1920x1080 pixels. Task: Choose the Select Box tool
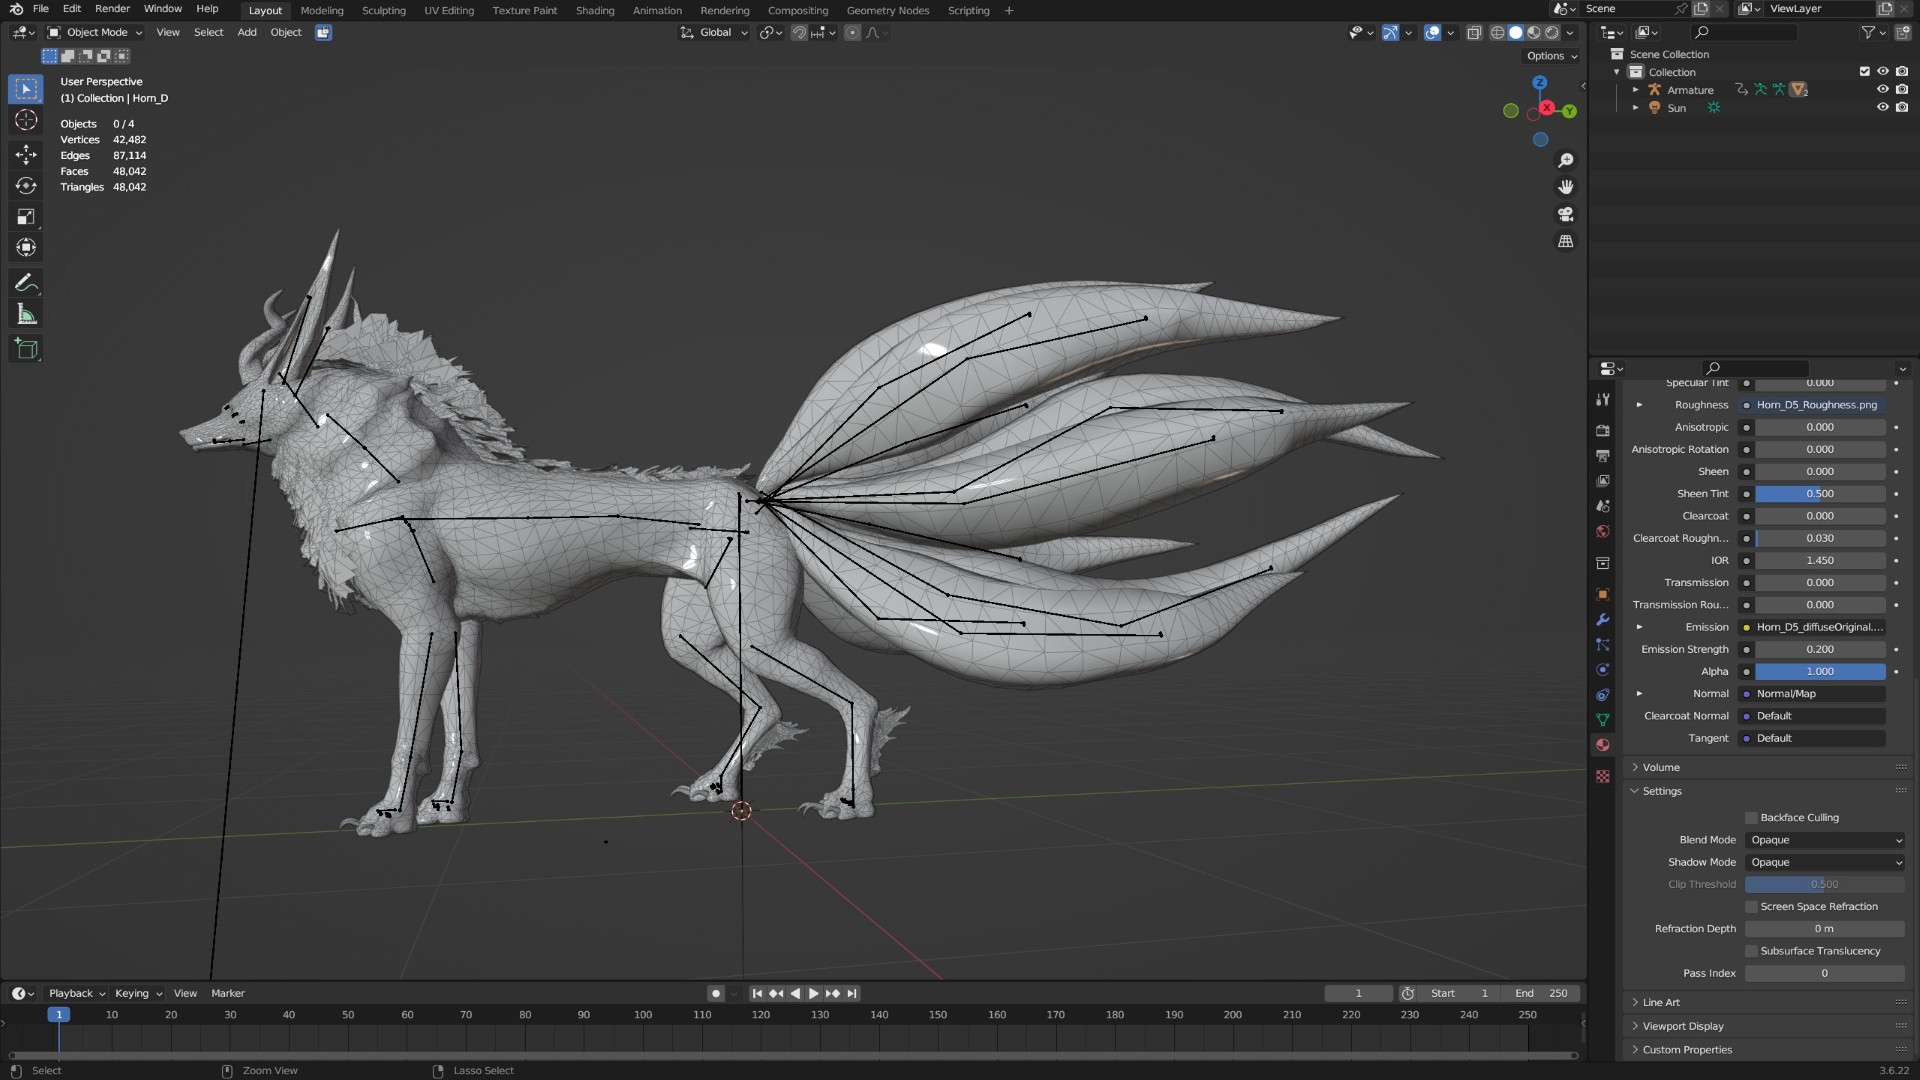27,89
